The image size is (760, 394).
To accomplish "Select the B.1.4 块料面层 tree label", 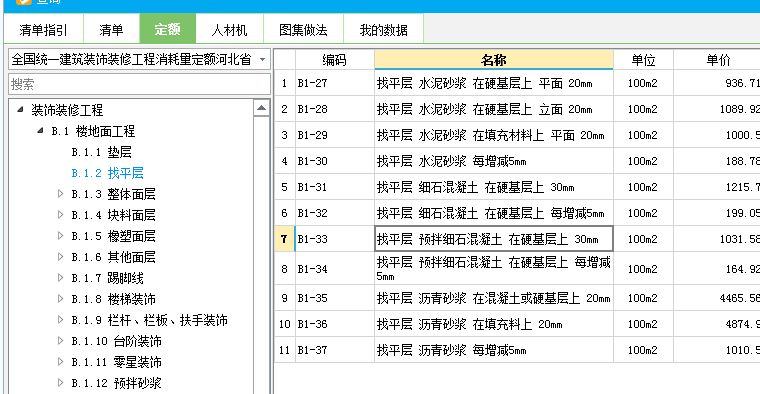I will 113,215.
